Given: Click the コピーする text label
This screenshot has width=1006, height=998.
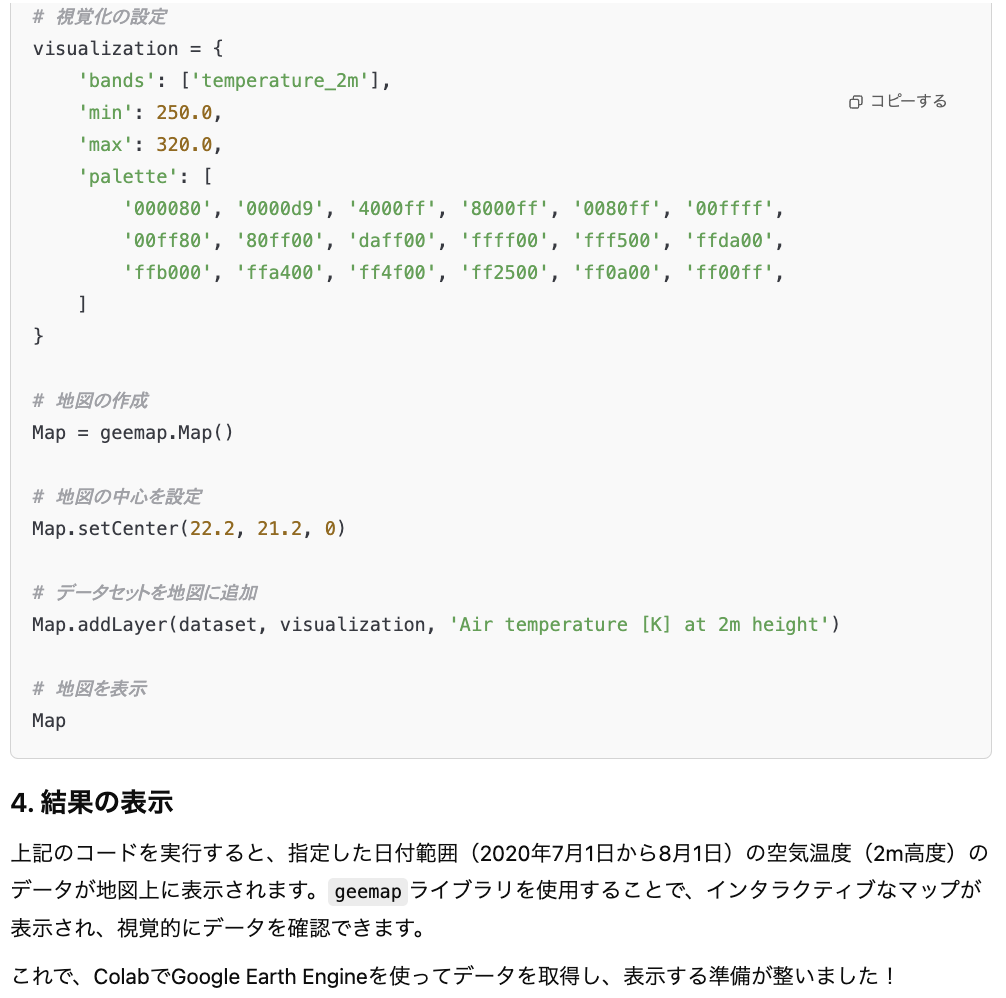Looking at the screenshot, I should pyautogui.click(x=908, y=101).
